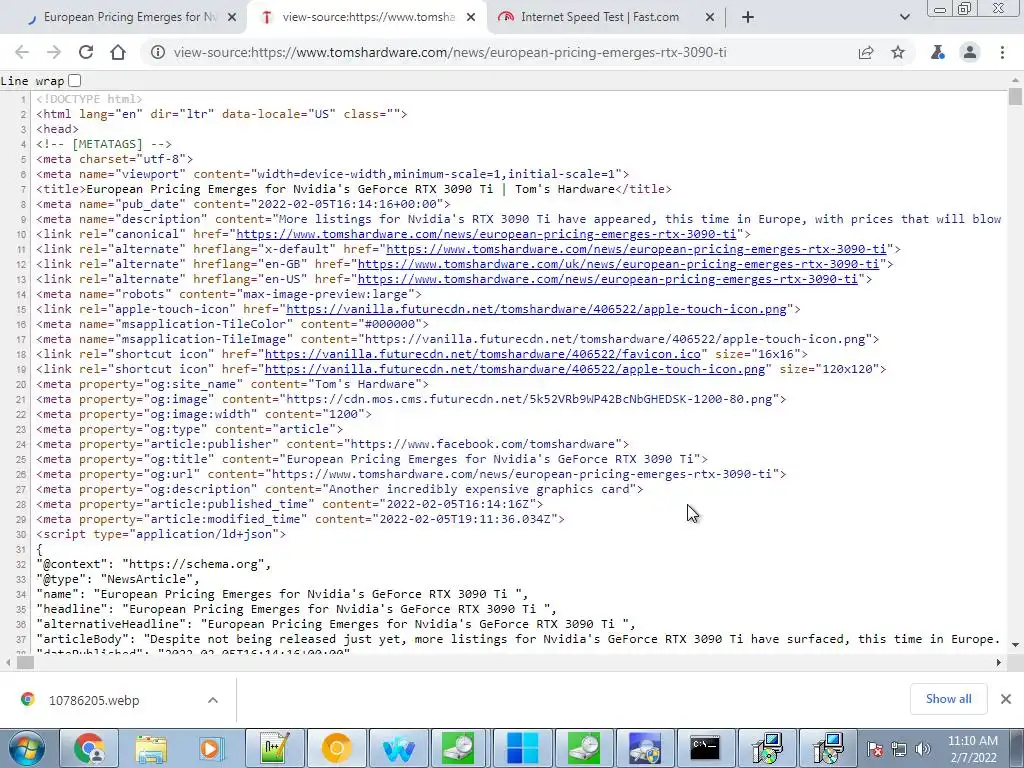Click vertical scrollbar thumb
This screenshot has width=1024, height=768.
pyautogui.click(x=1015, y=97)
